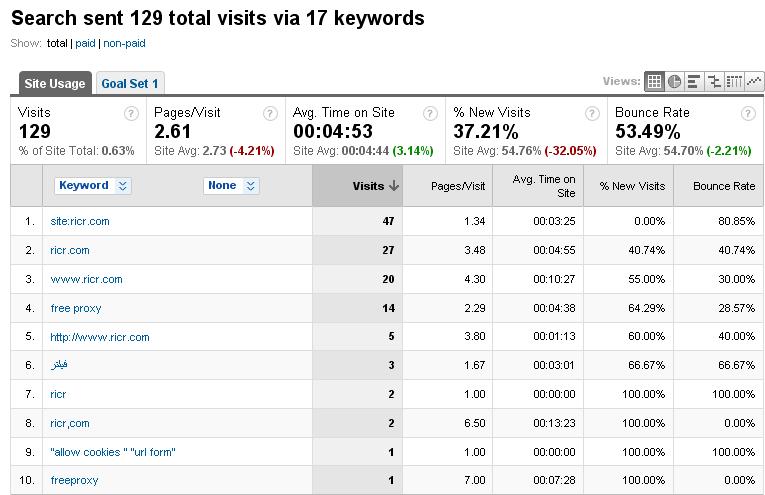Click the 00:04:53 average time summary
The image size is (765, 495).
[333, 132]
